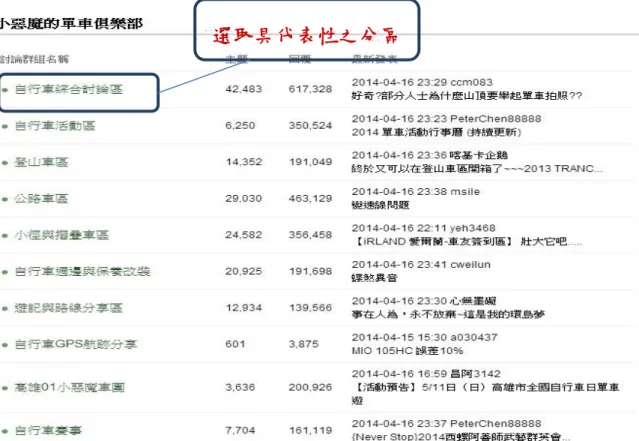Click timestamp 2014-04-16 23:37 PeterChen88888
639x441 pixels.
click(x=446, y=423)
